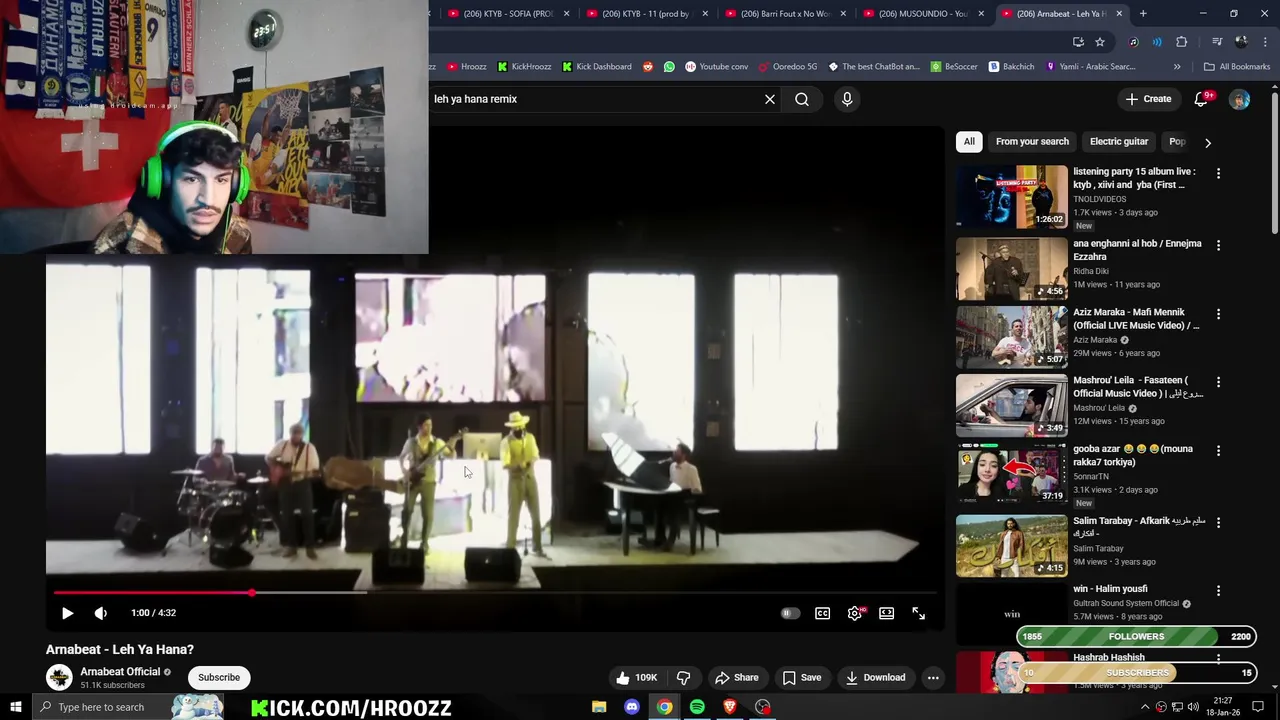The width and height of the screenshot is (1280, 720).
Task: Open WhatsApp bookmark icon
Action: (x=669, y=67)
